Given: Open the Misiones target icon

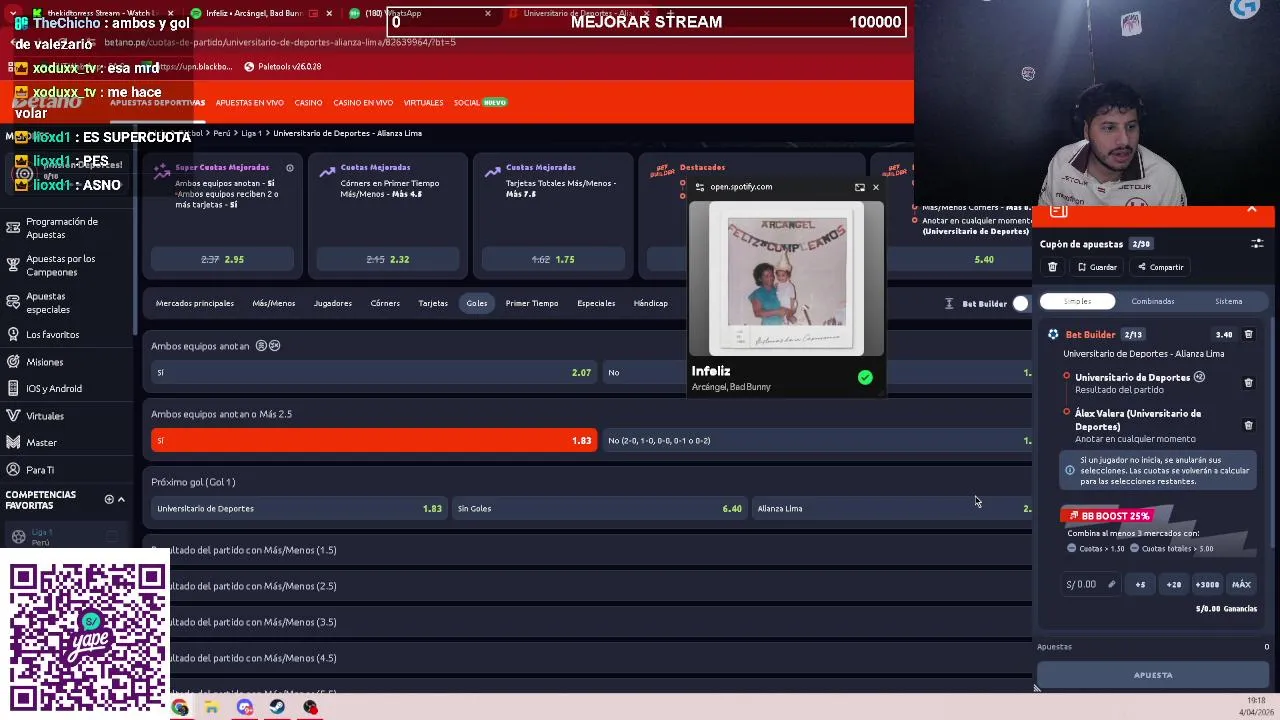Looking at the screenshot, I should (12, 361).
